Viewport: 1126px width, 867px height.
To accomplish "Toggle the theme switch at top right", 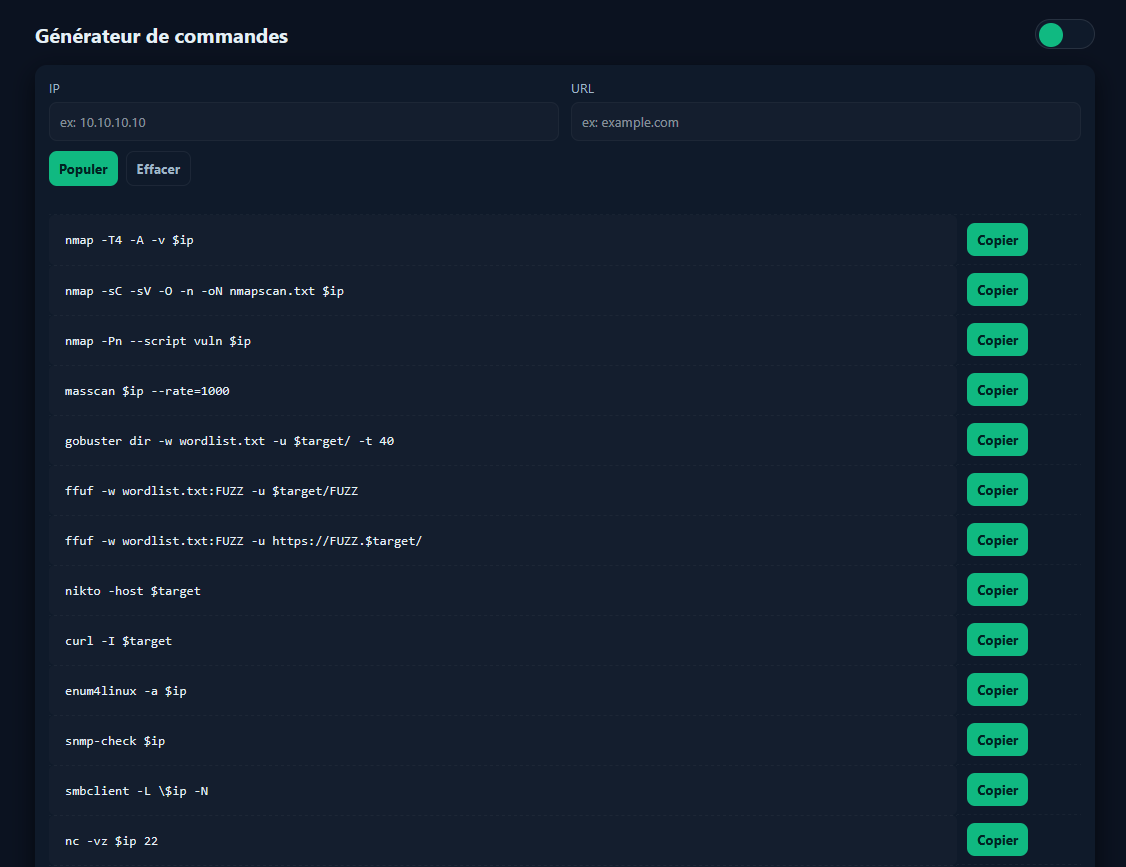I will click(1064, 34).
